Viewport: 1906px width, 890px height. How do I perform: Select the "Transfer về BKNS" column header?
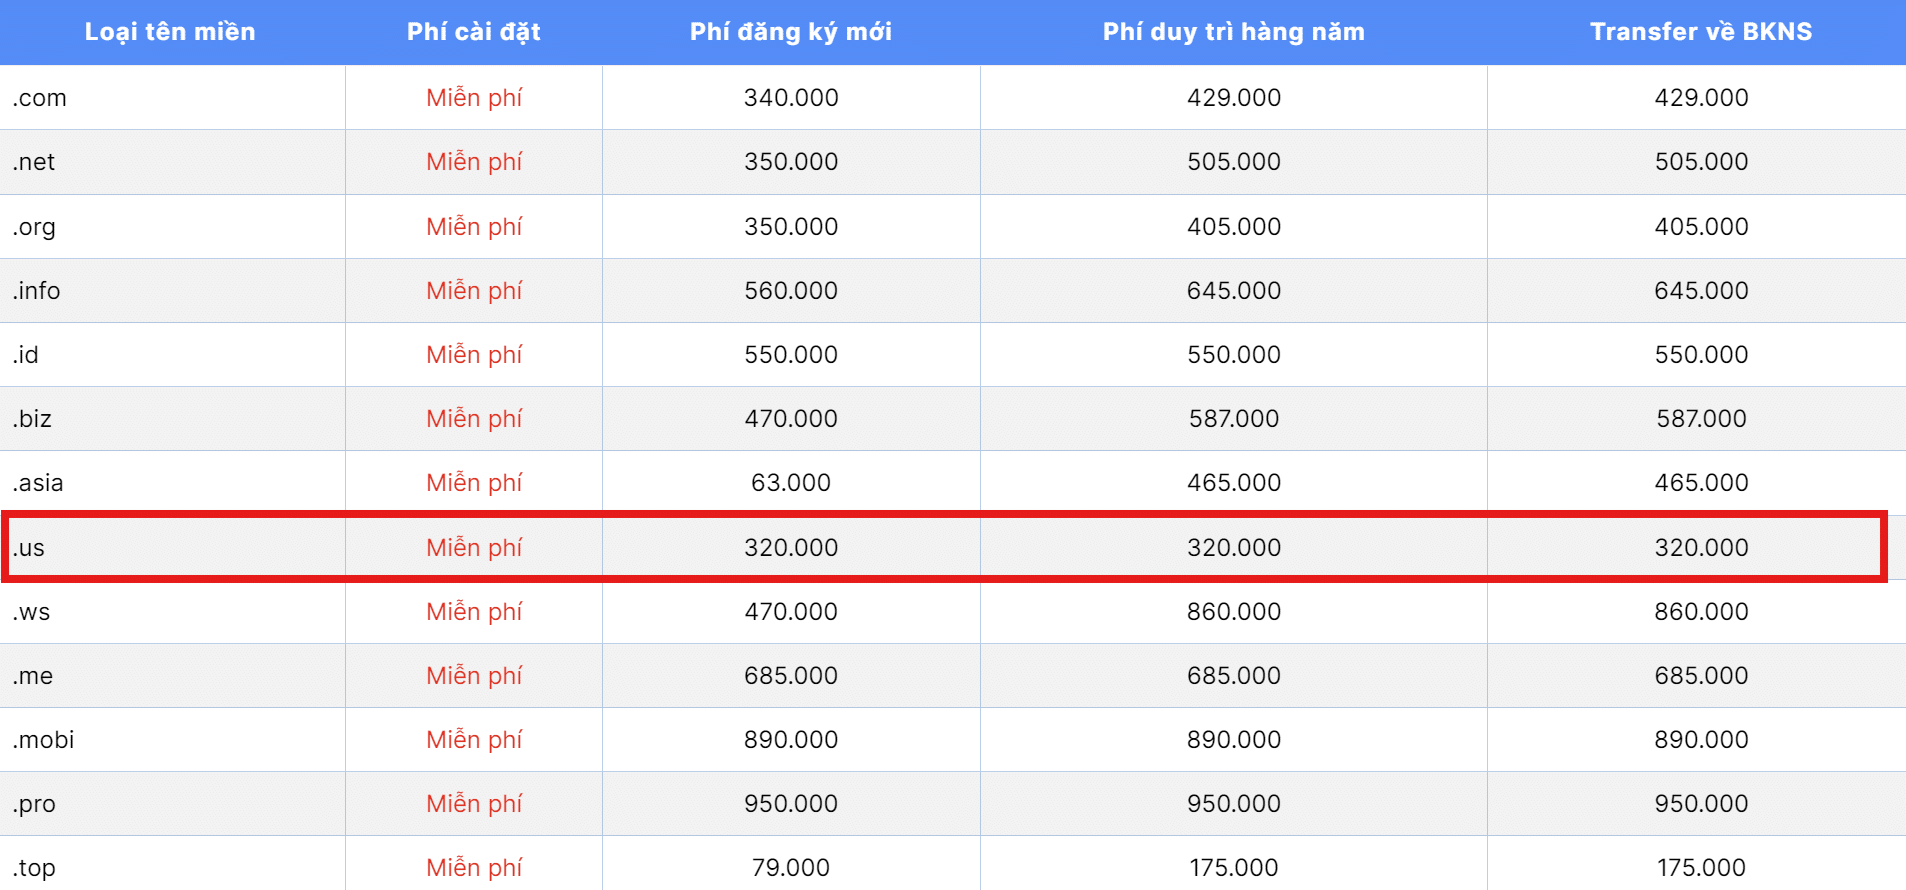click(x=1700, y=32)
